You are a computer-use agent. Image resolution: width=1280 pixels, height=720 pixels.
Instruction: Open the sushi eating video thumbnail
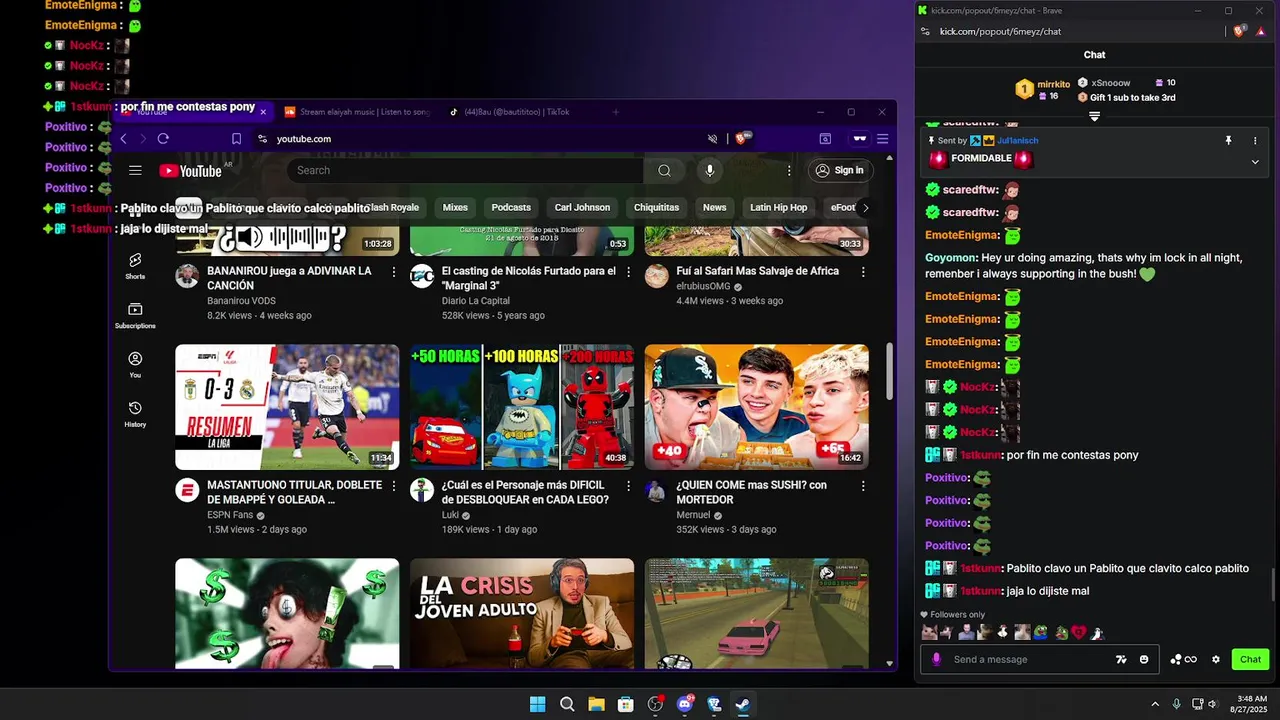[757, 407]
